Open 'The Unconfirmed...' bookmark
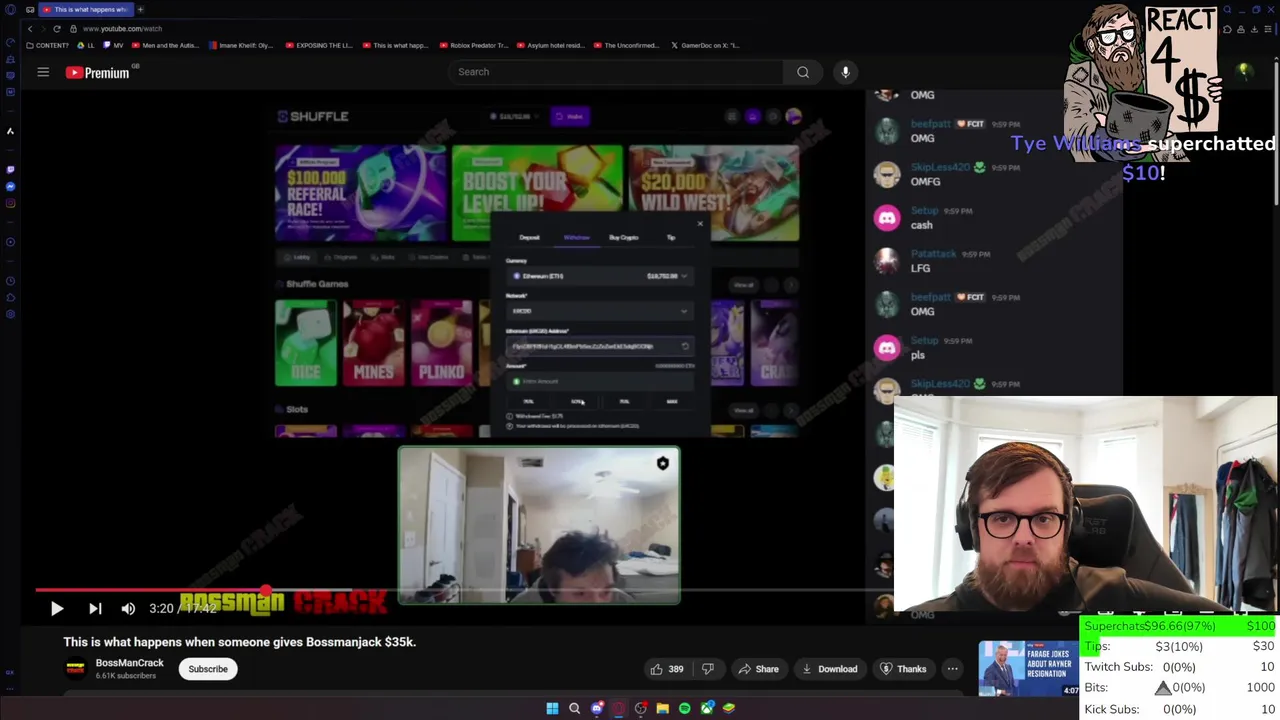This screenshot has width=1280, height=720. pos(626,45)
